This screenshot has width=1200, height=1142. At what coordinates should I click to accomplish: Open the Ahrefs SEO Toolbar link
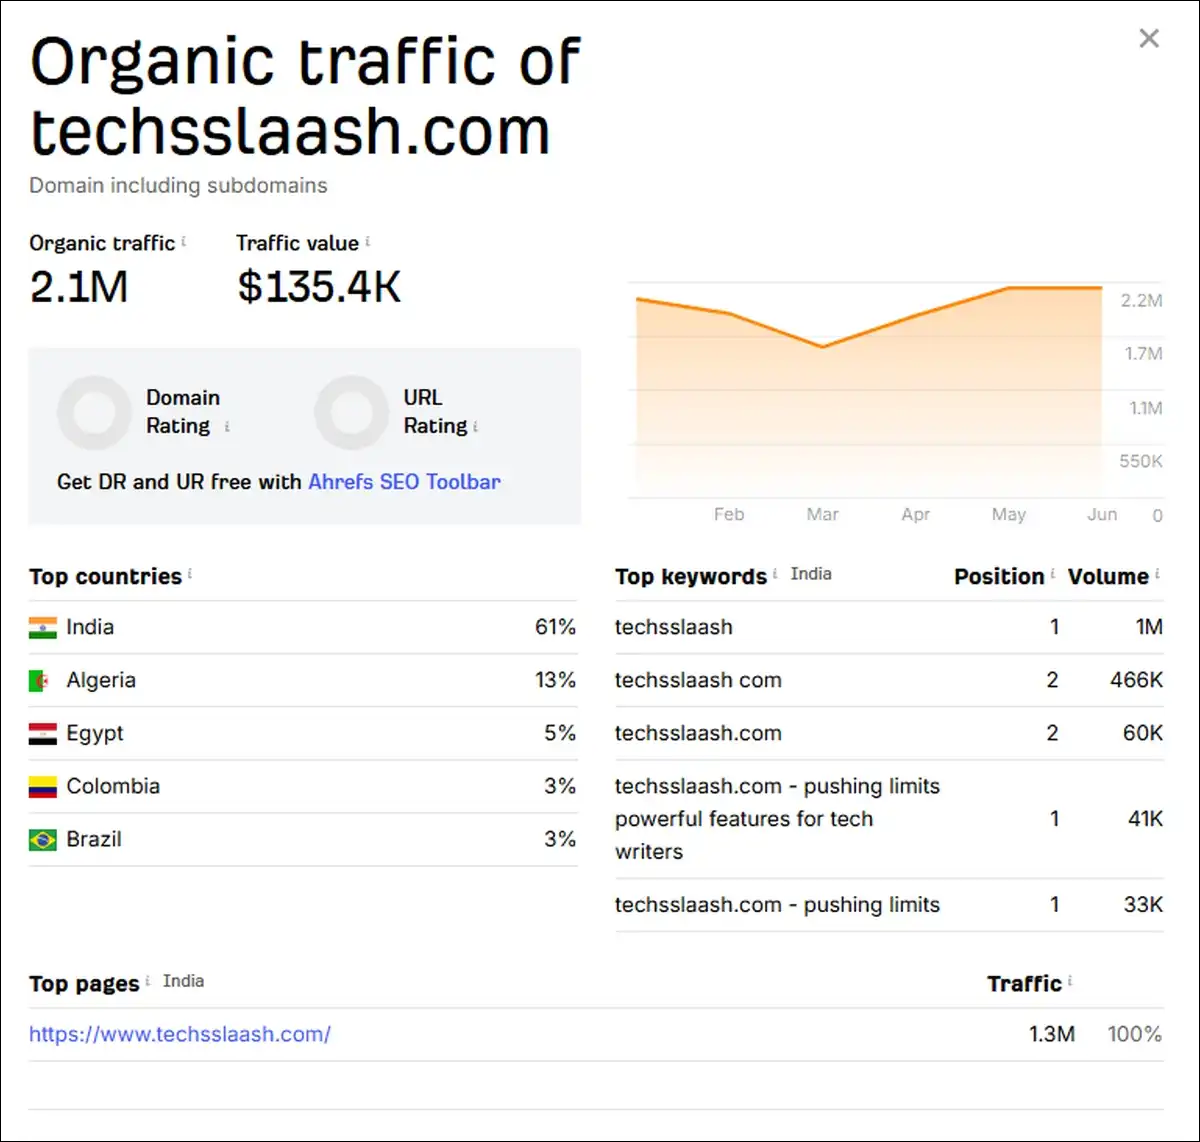(404, 481)
